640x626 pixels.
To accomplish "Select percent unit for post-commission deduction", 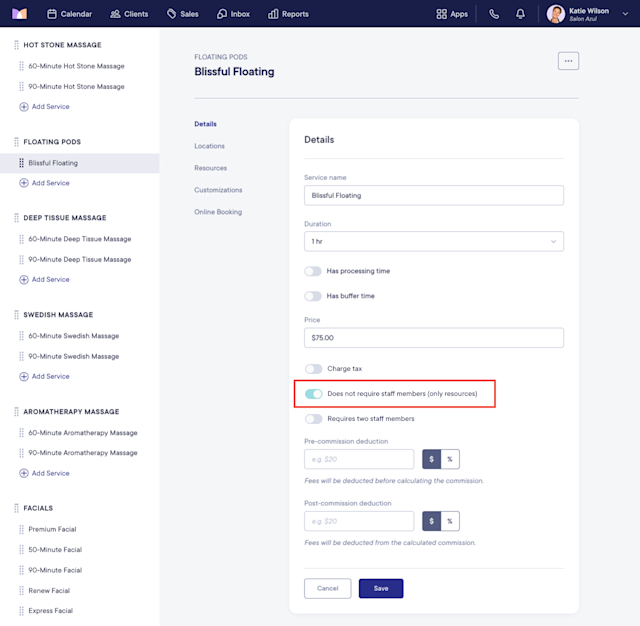I will 450,521.
